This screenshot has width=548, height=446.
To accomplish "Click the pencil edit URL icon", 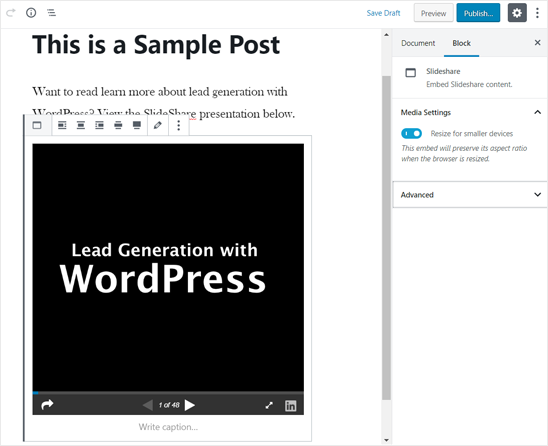I will [x=158, y=125].
